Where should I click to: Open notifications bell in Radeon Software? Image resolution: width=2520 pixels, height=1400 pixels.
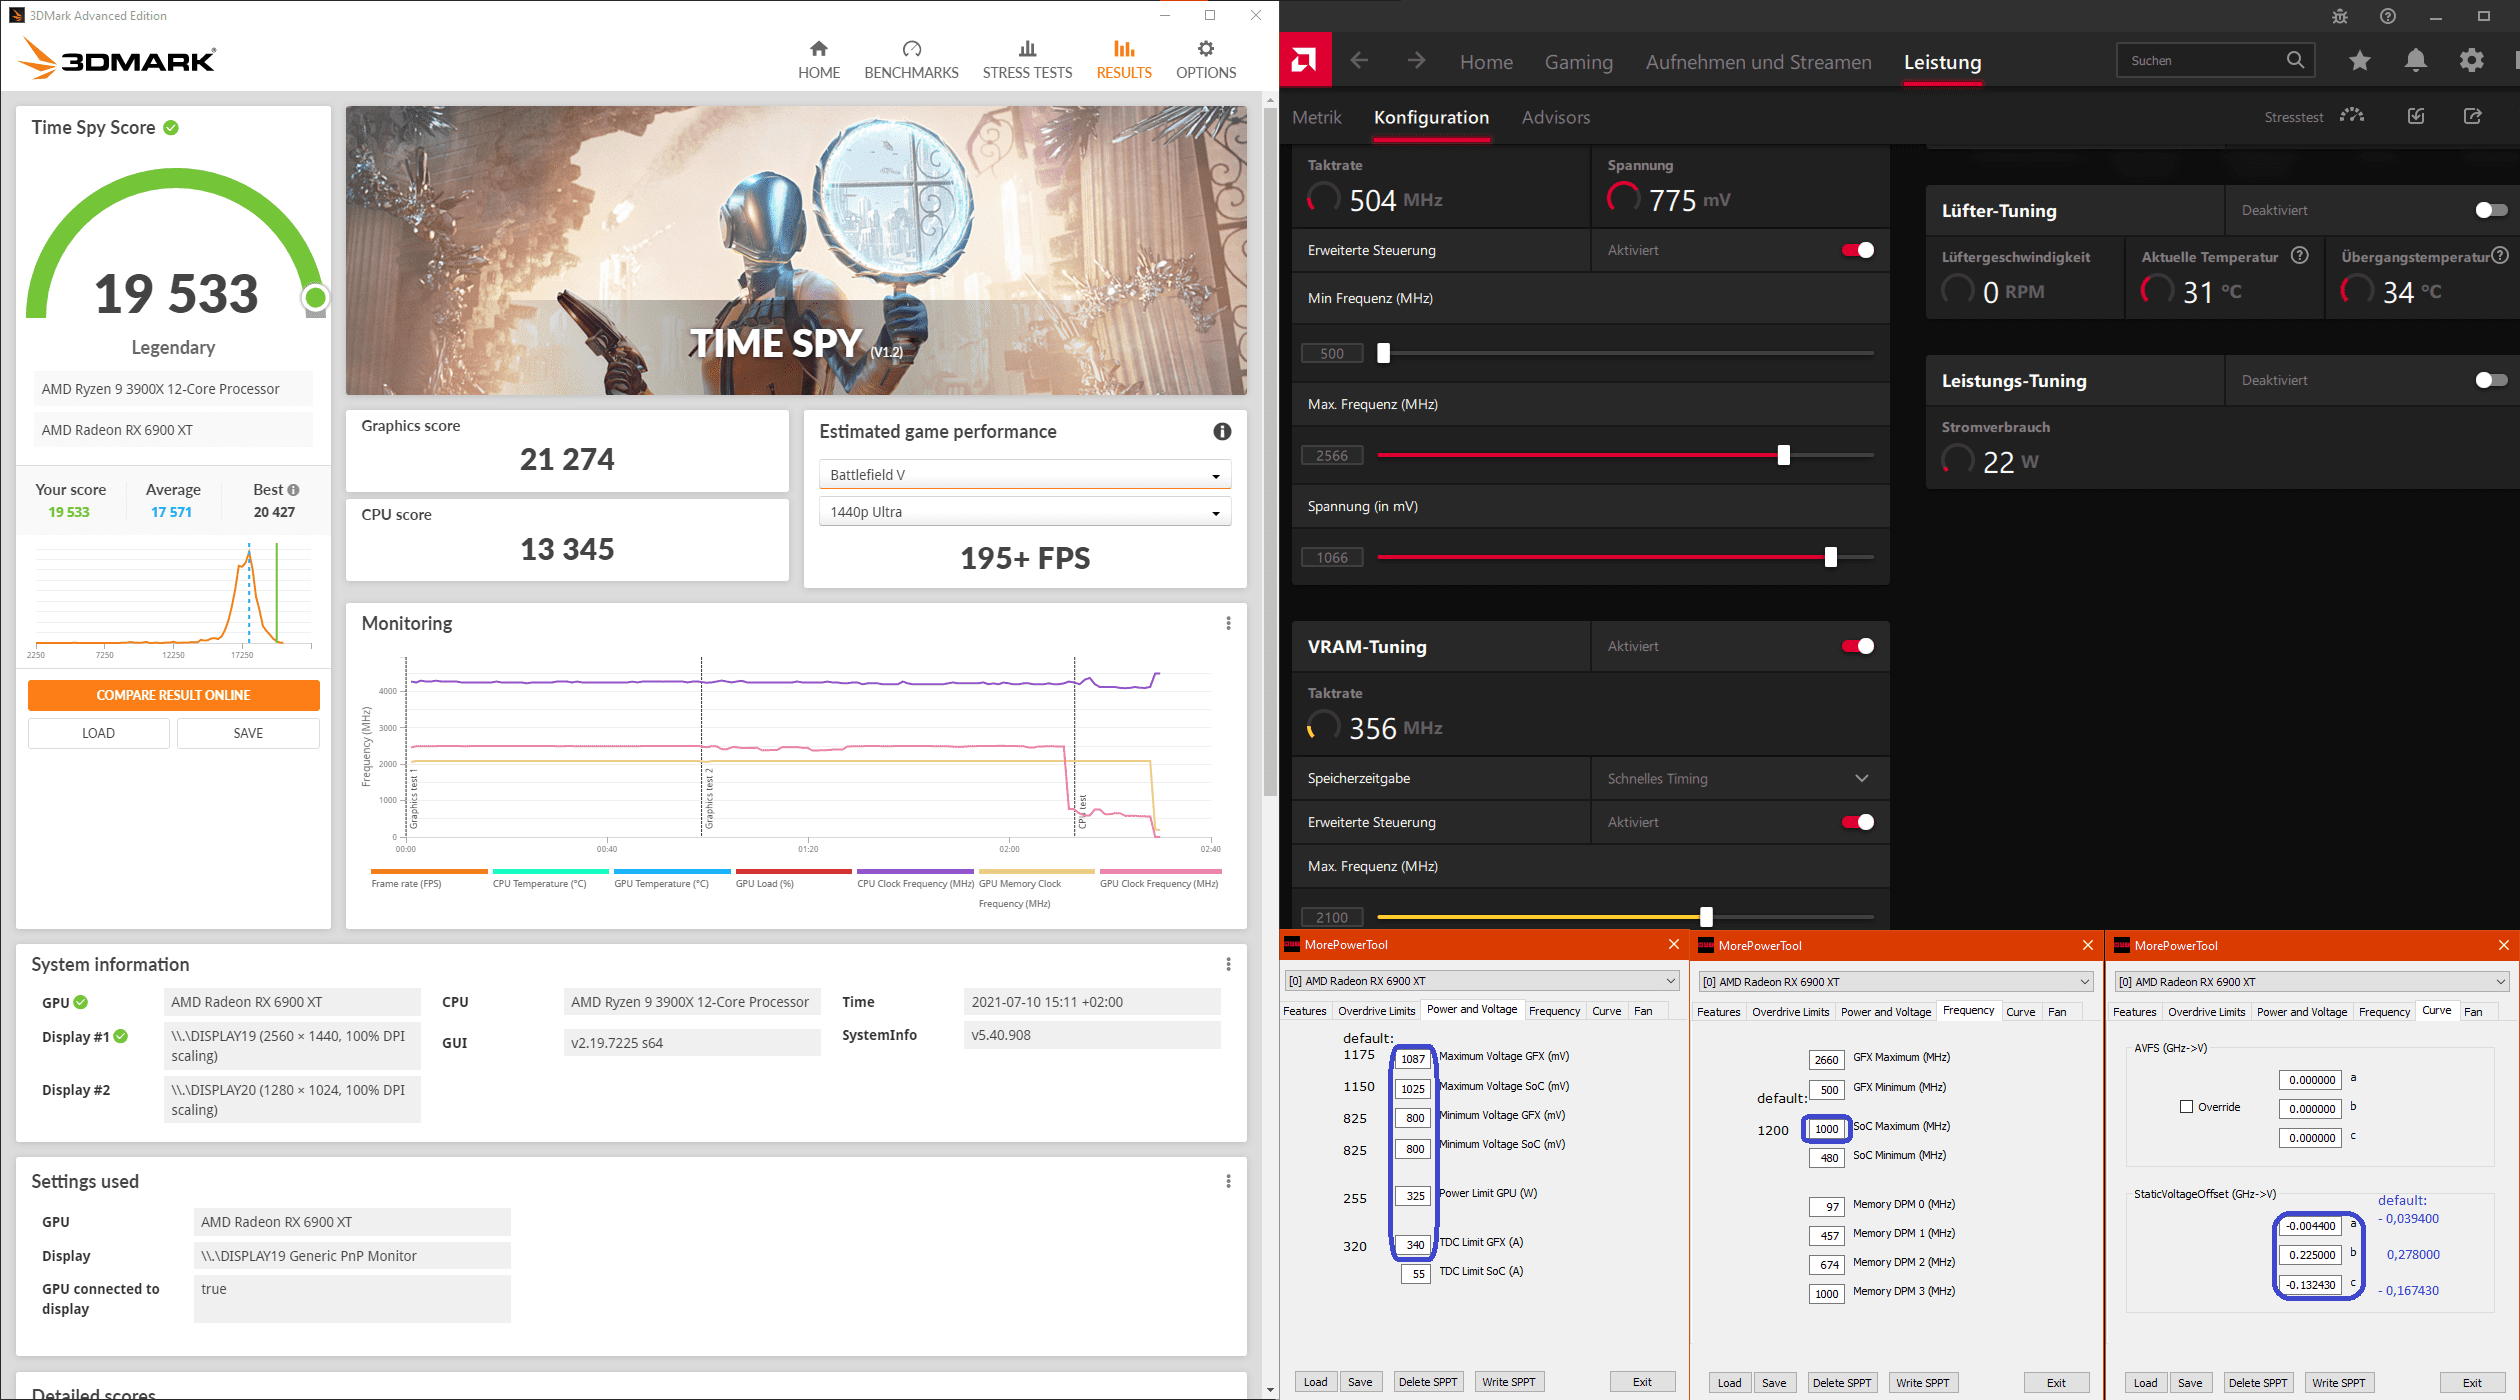(x=2416, y=61)
